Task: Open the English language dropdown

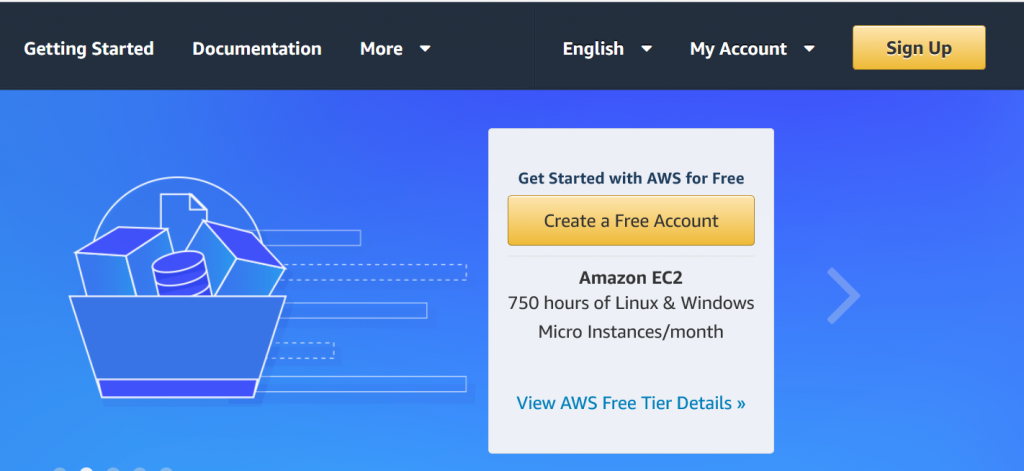Action: (x=607, y=48)
